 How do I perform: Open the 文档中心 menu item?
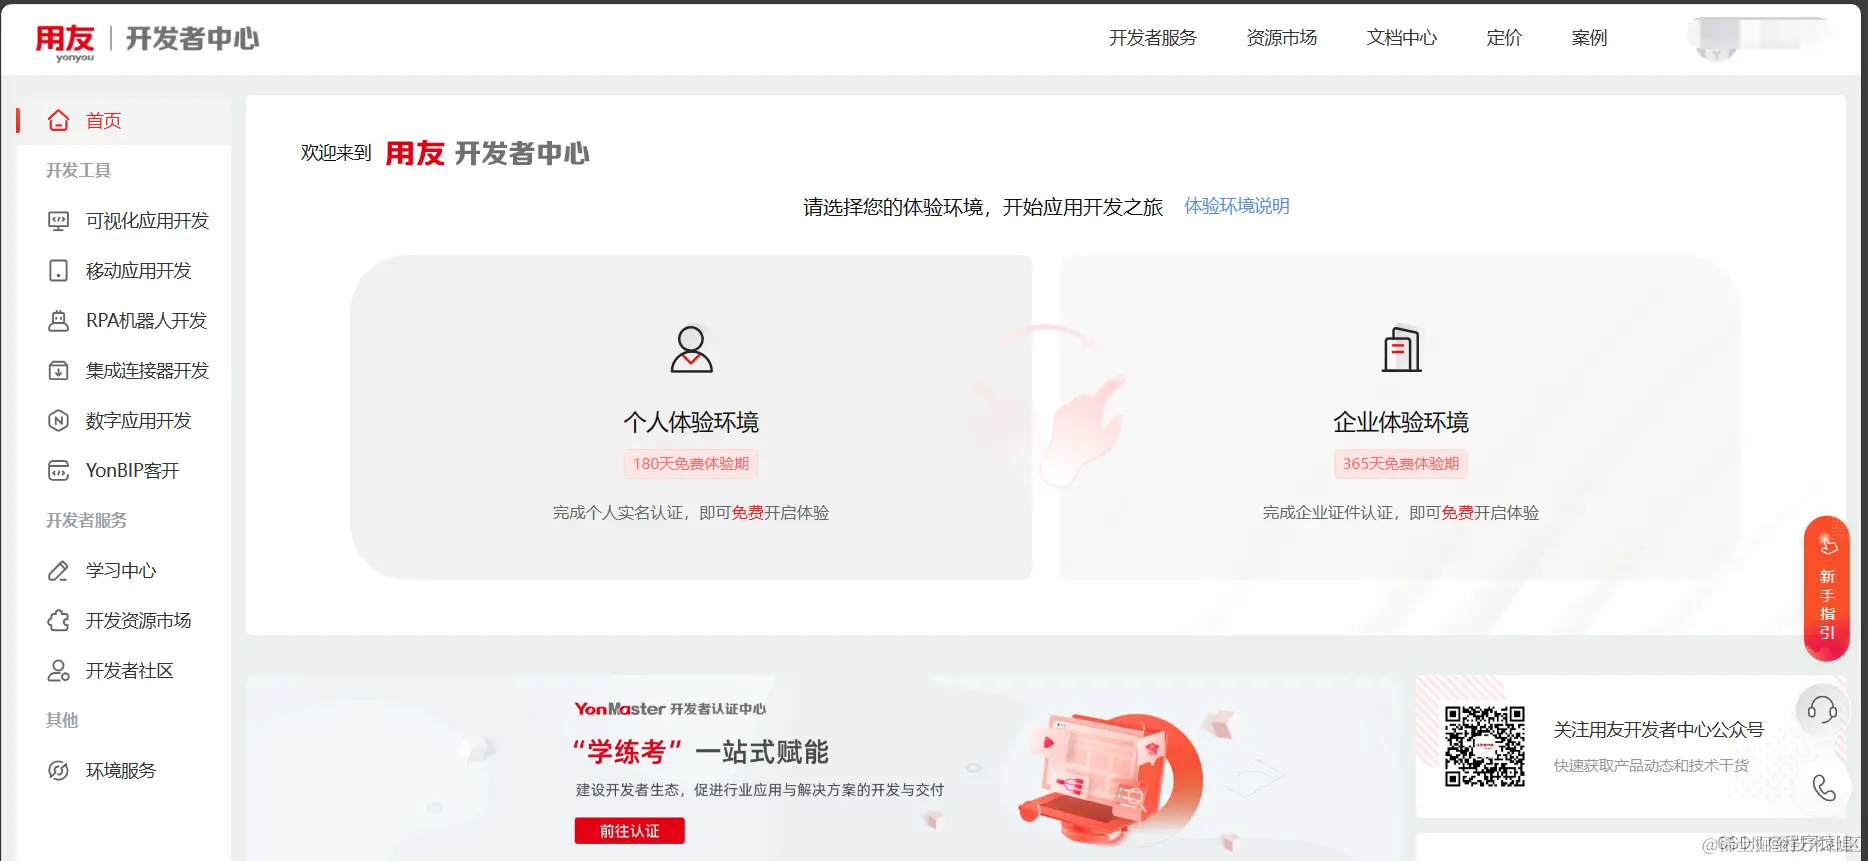tap(1401, 38)
